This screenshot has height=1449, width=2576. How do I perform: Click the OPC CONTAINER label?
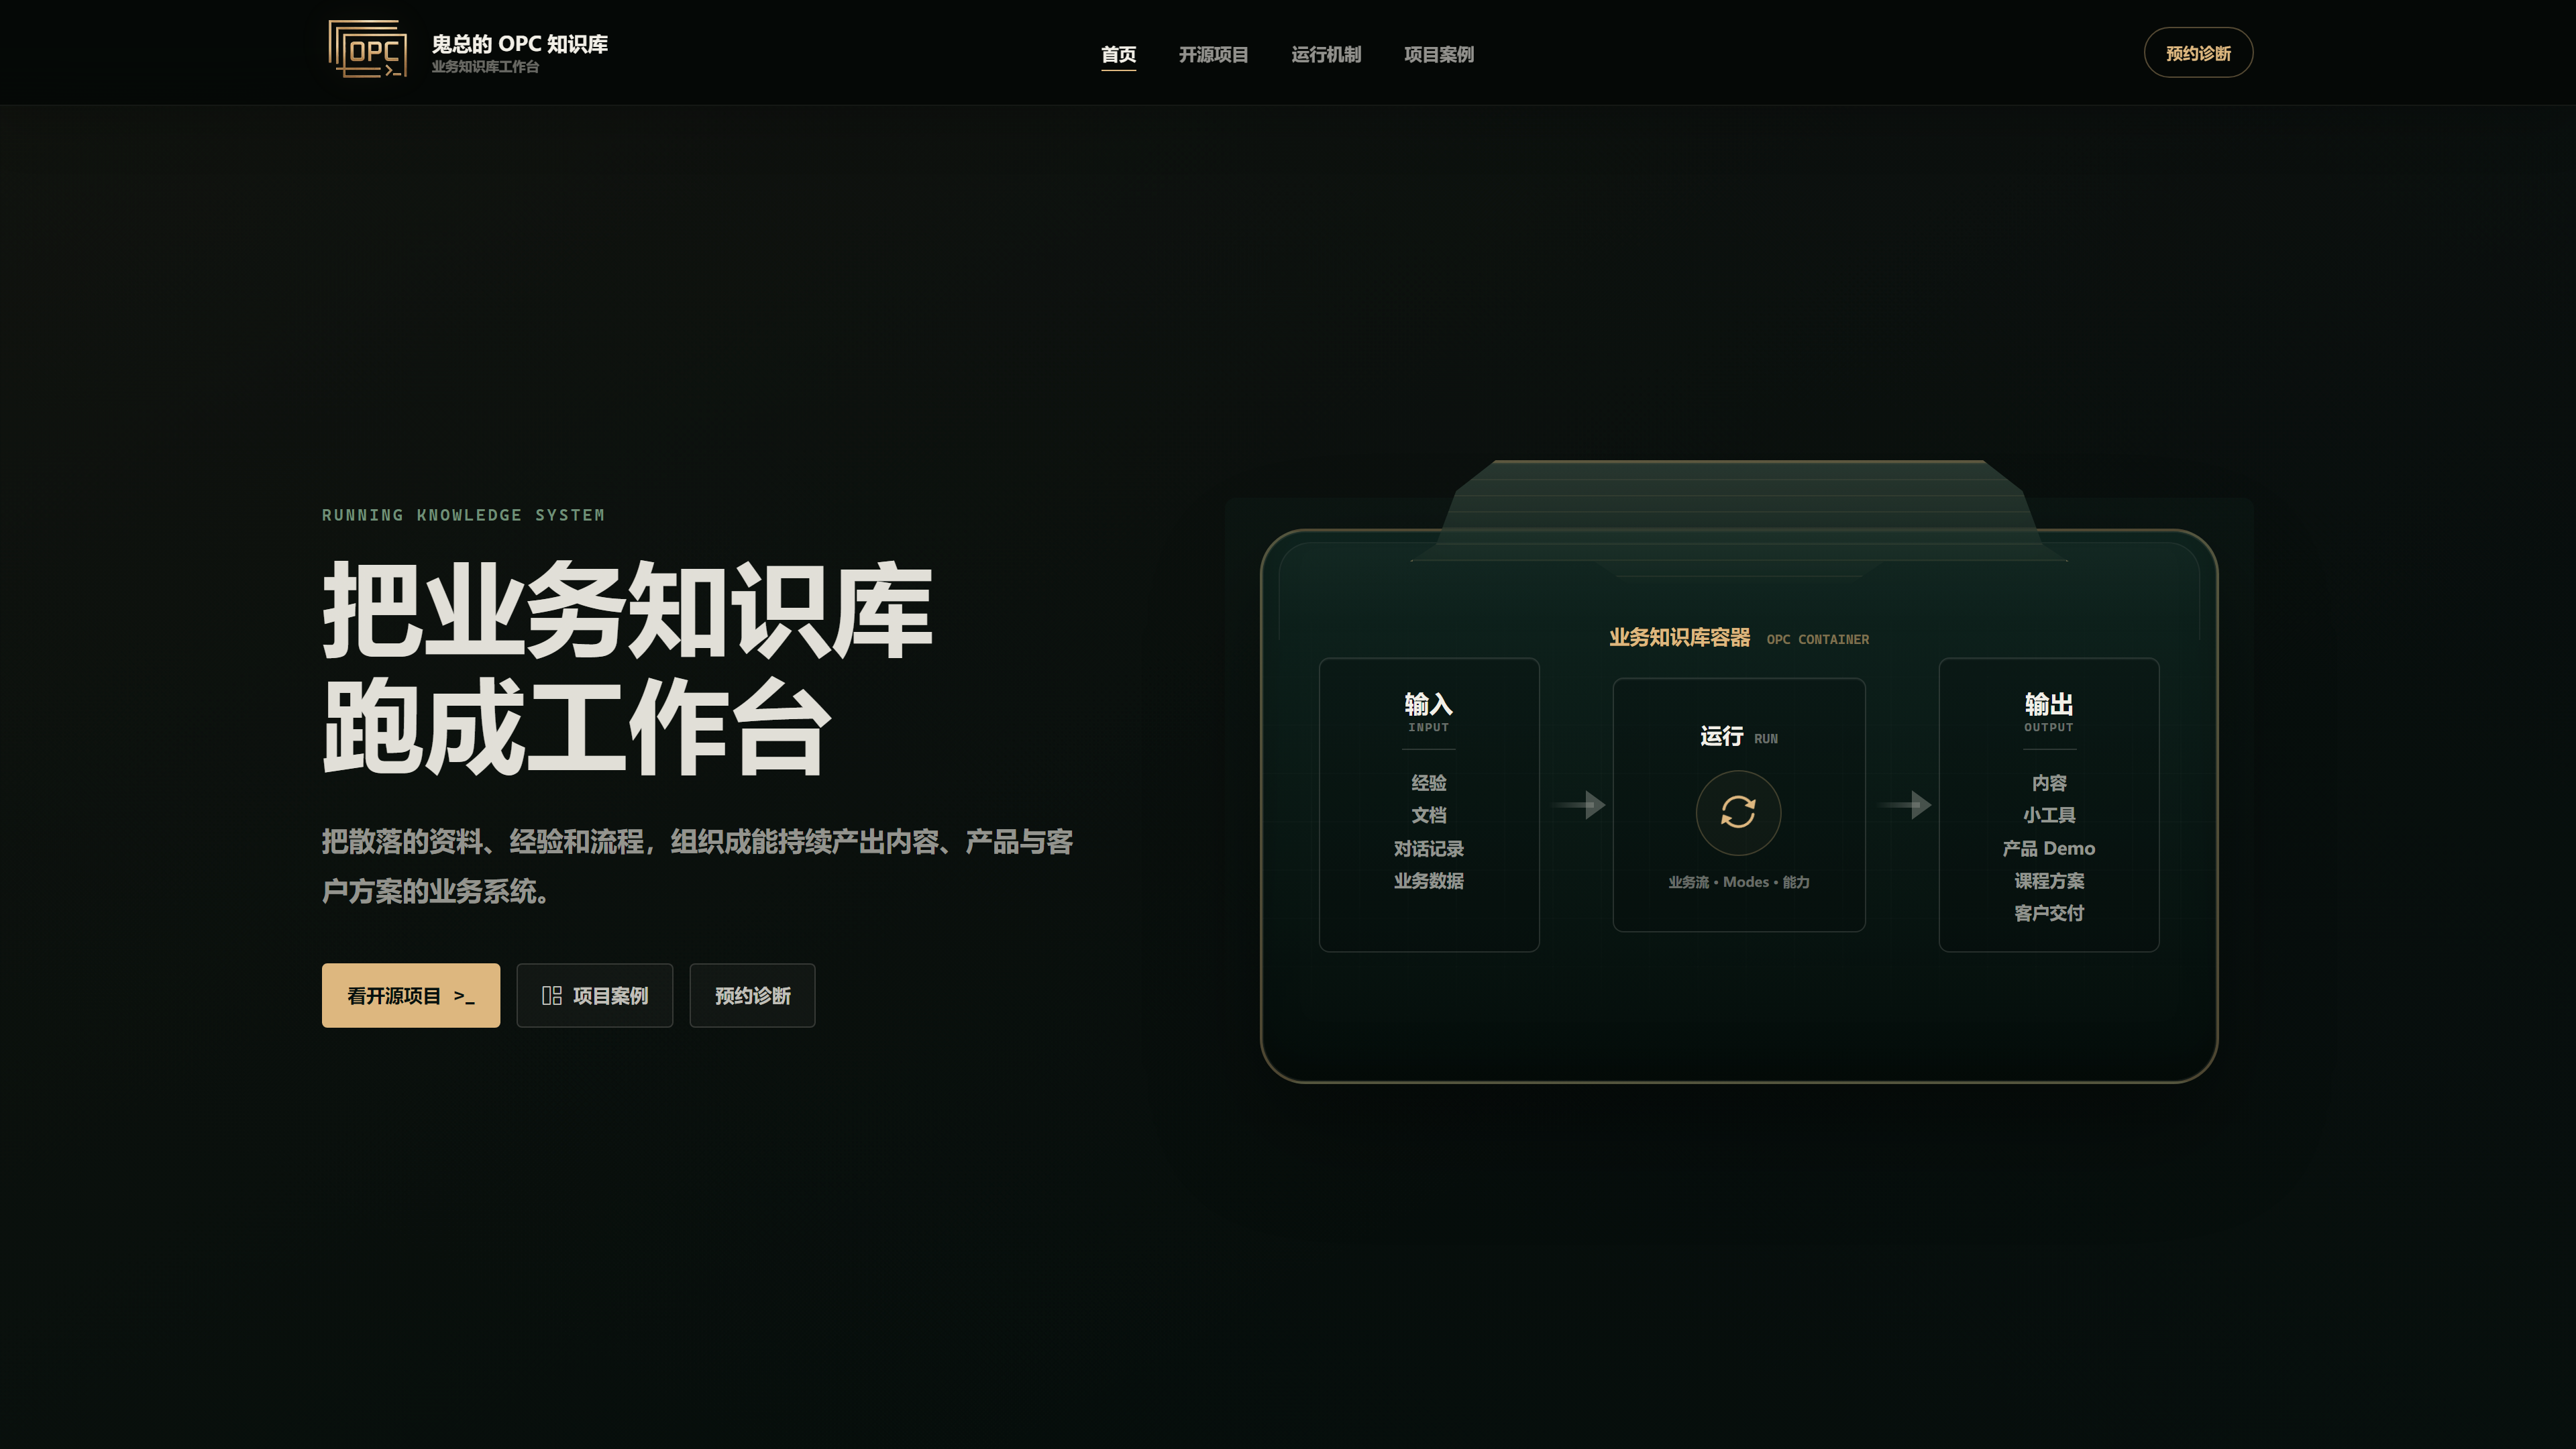[x=1817, y=640]
